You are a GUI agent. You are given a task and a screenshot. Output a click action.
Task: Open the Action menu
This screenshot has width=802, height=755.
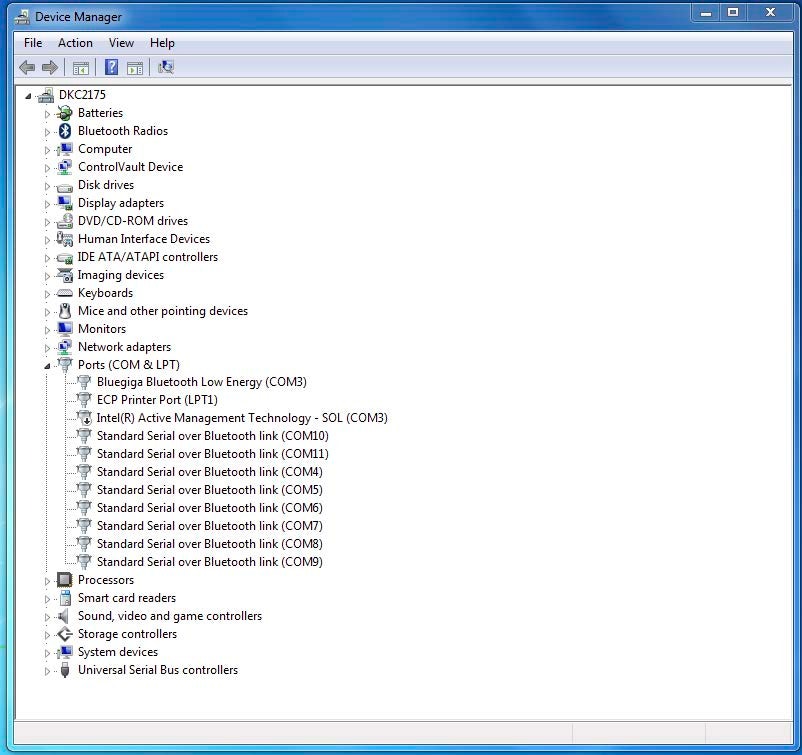click(x=75, y=43)
